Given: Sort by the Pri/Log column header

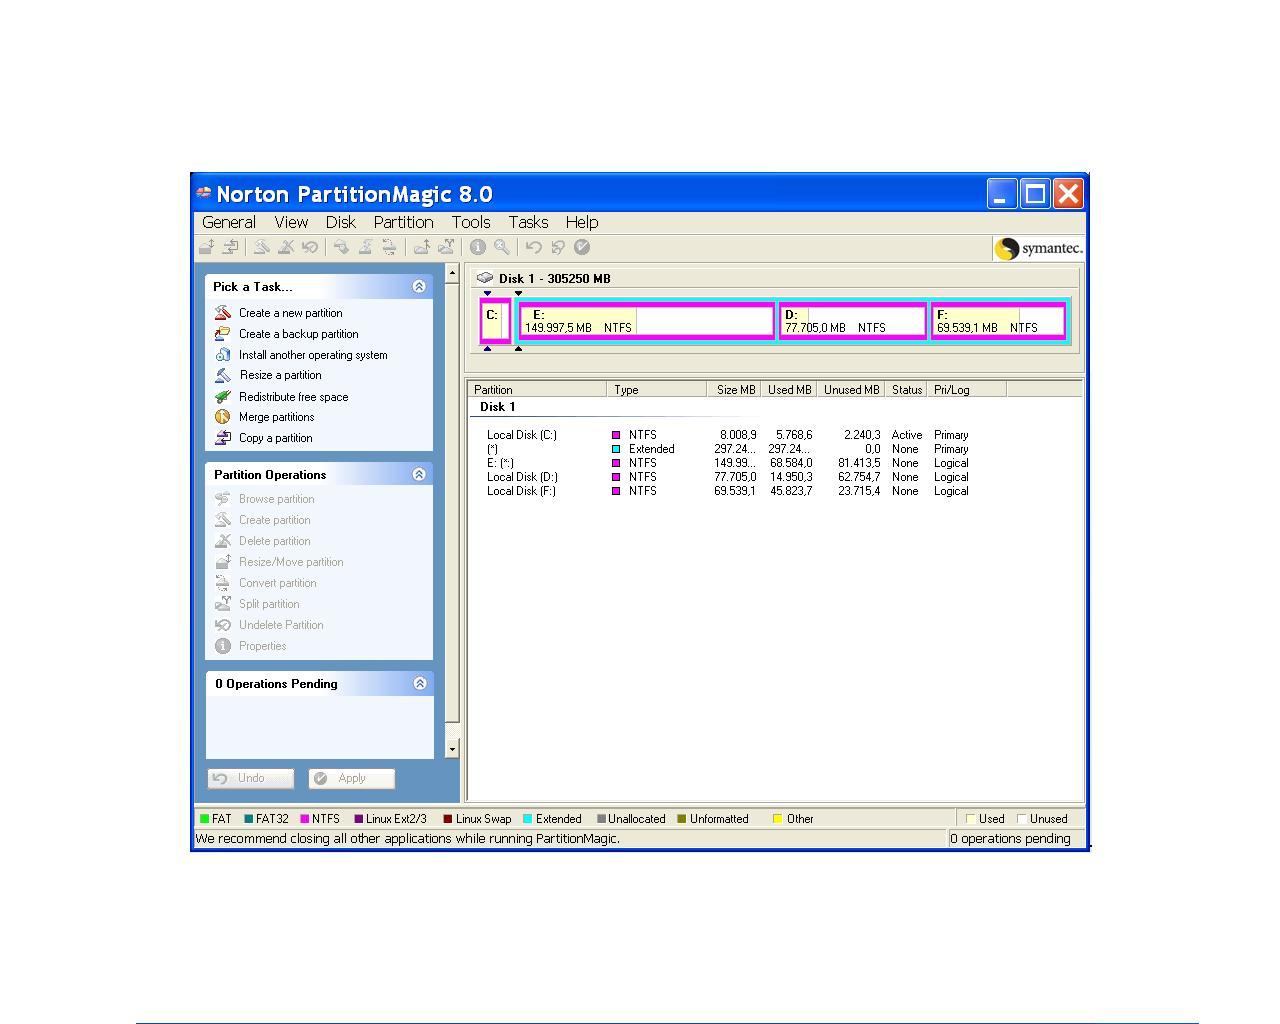Looking at the screenshot, I should 966,389.
